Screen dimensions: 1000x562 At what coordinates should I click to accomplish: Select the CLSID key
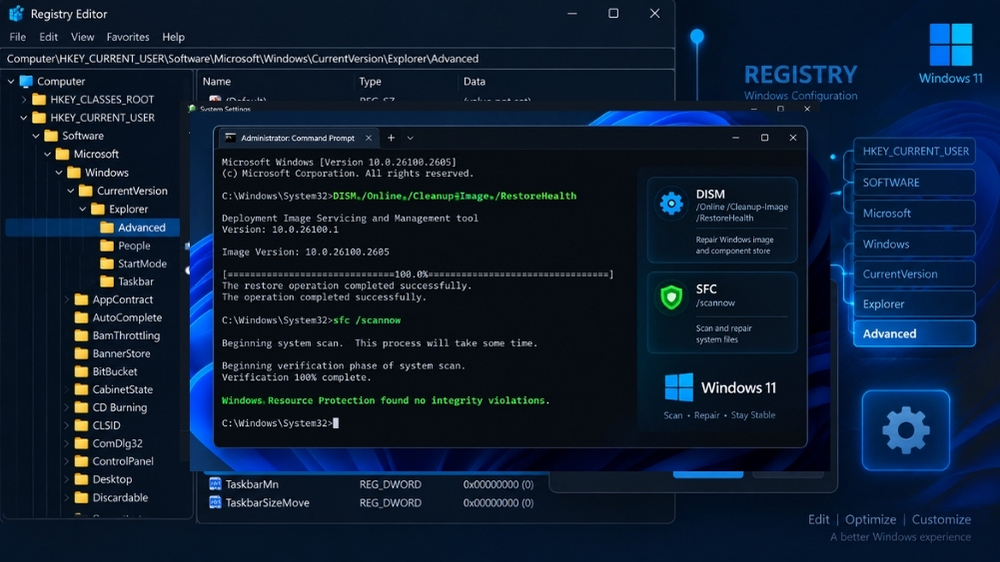click(x=106, y=425)
